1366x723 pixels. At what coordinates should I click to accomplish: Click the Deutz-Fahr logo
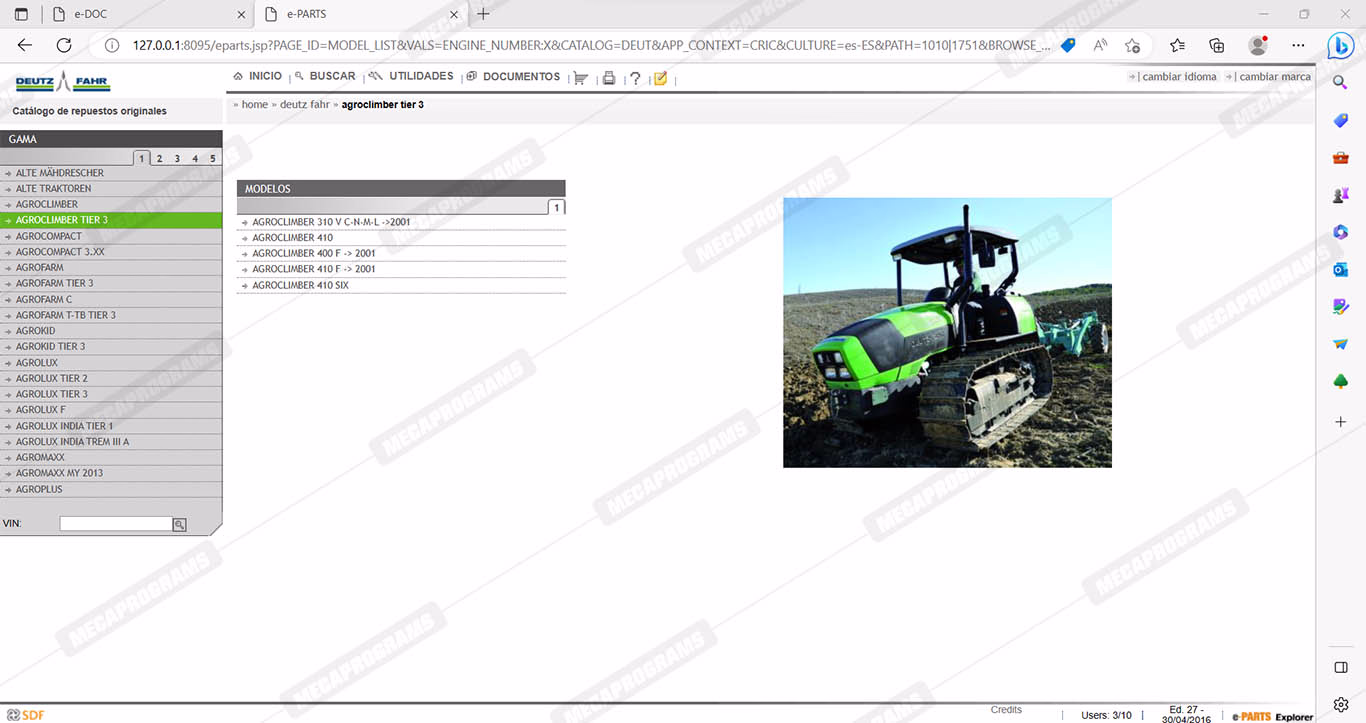(x=63, y=83)
